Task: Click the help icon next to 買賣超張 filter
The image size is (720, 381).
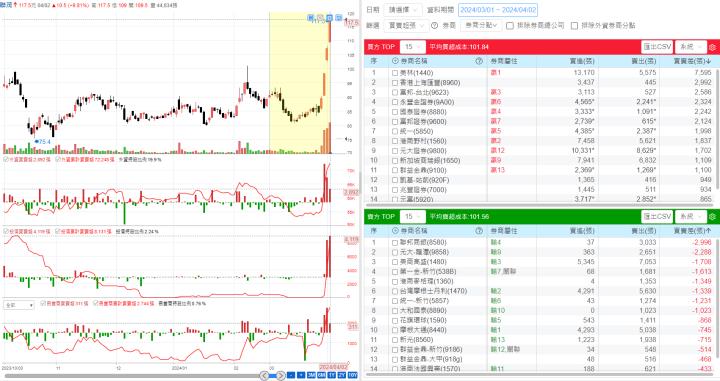Action: pos(434,25)
